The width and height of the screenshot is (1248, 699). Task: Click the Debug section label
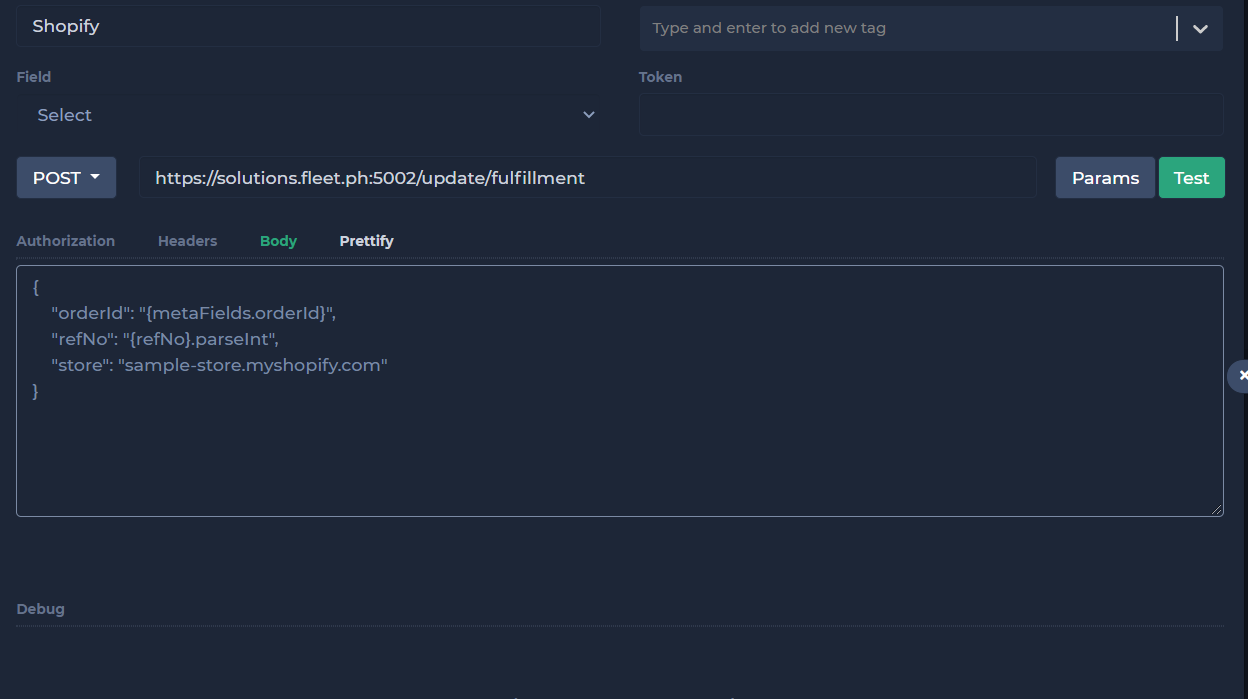41,609
